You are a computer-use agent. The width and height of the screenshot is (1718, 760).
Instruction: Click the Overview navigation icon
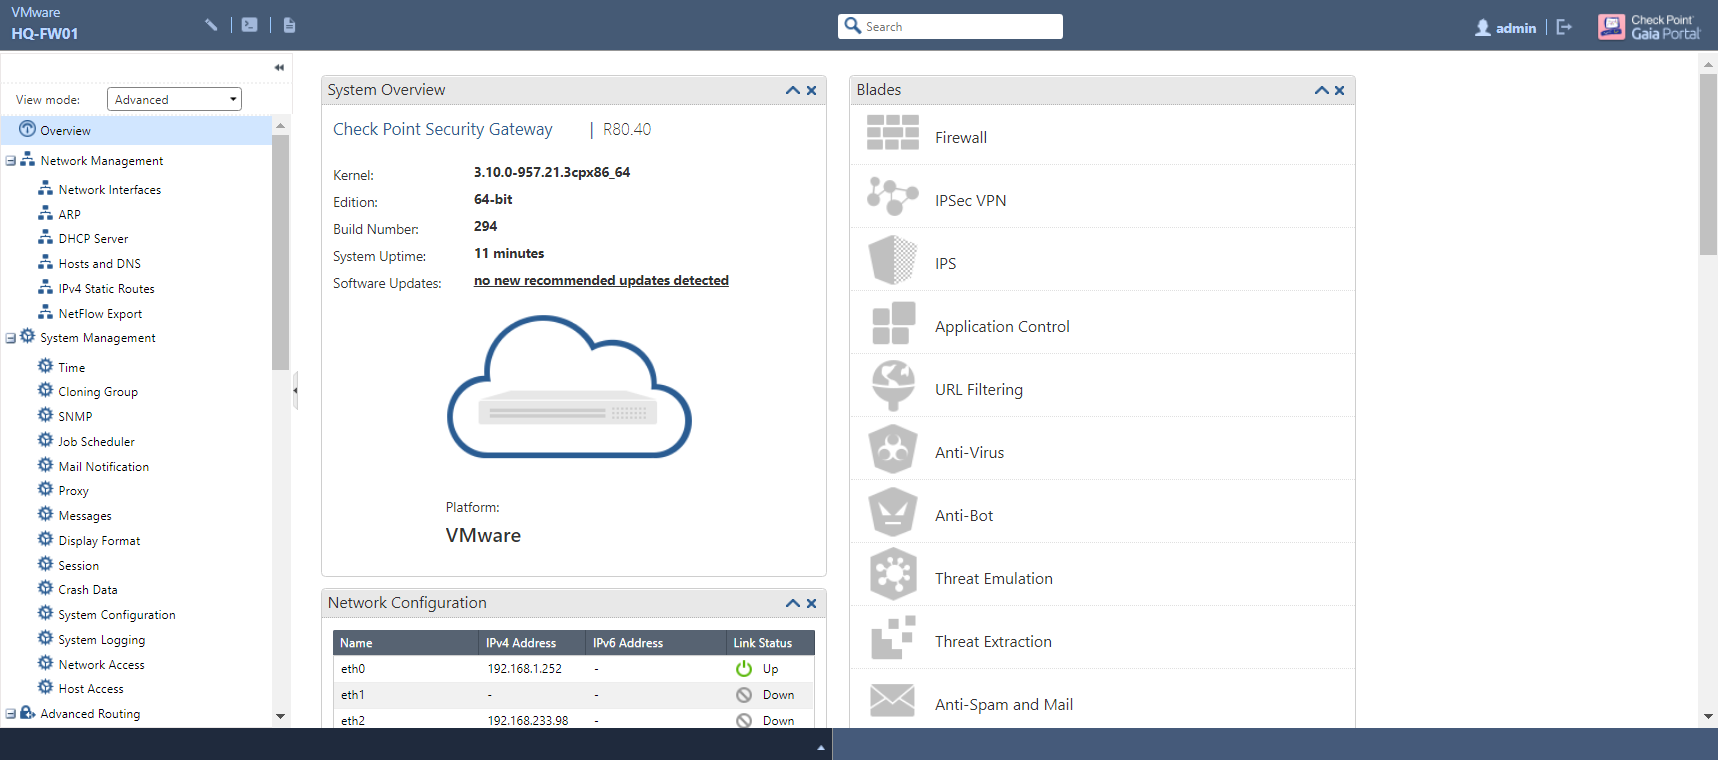pos(28,129)
